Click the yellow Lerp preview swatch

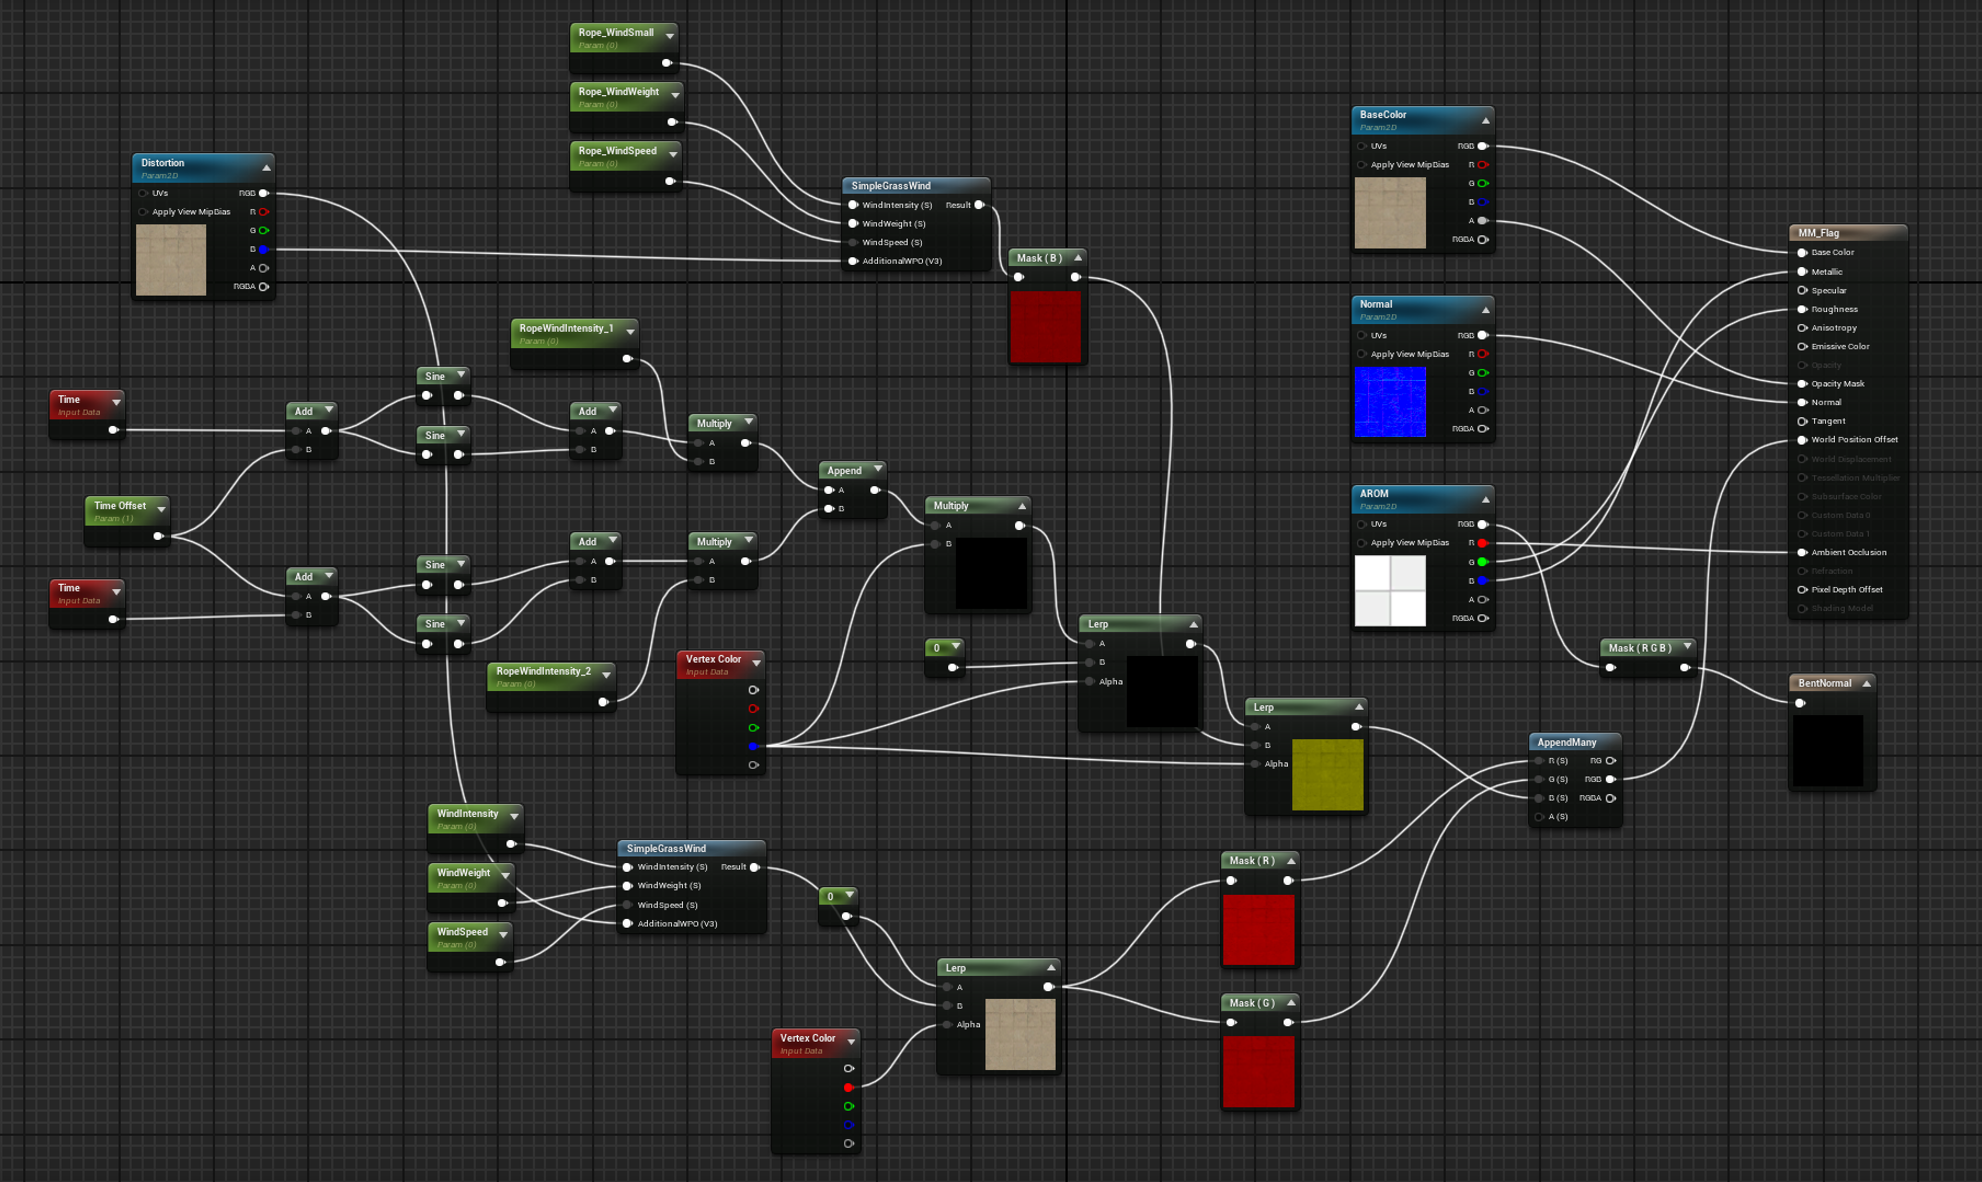pos(1327,774)
